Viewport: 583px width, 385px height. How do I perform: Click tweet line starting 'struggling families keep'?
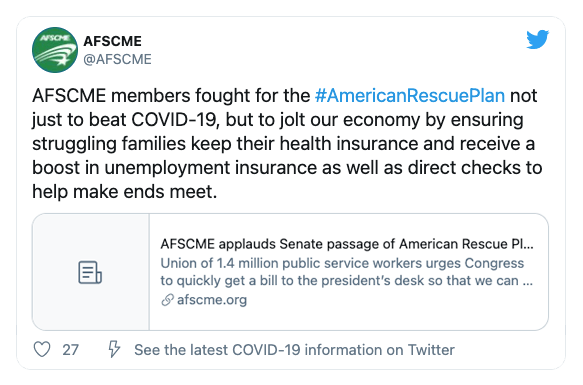[283, 144]
